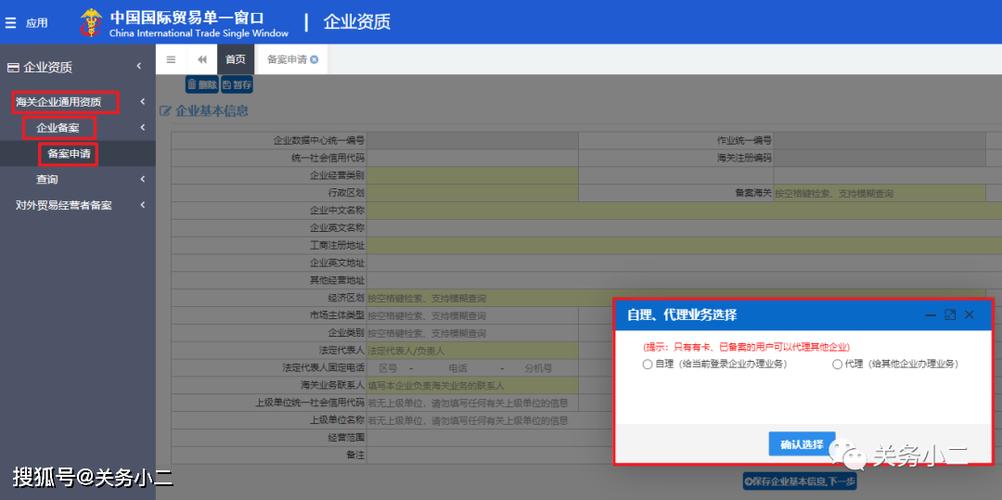Toggle the sidebar collapse icon in the tab bar
The image size is (1002, 500).
(171, 59)
